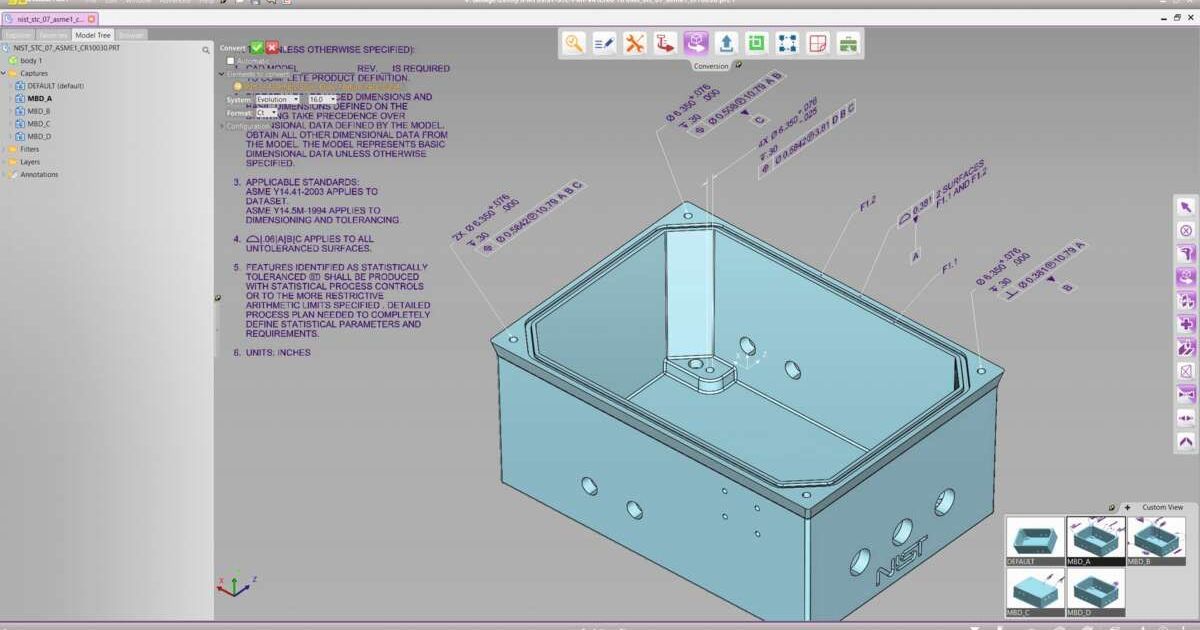The width and height of the screenshot is (1200, 630).
Task: Switch to the Model Tree tab
Action: click(x=93, y=34)
